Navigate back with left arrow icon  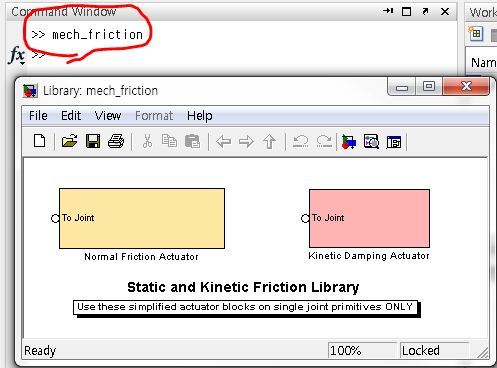pyautogui.click(x=223, y=142)
